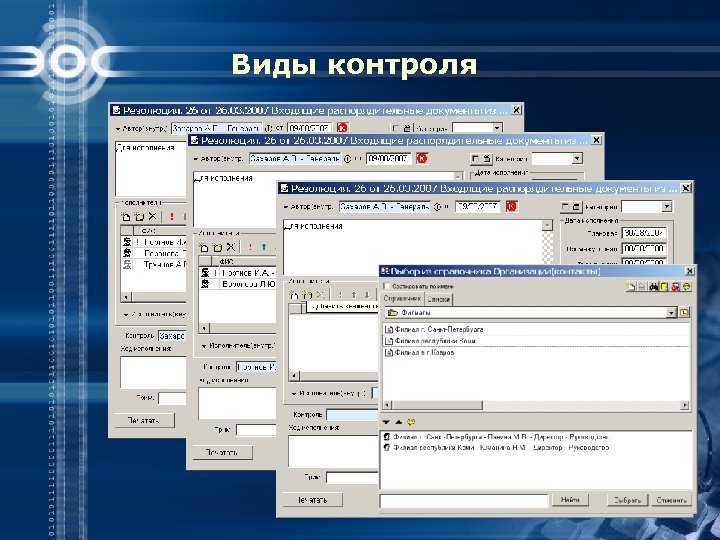The image size is (720, 540).
Task: Click the Найти button in the directory dialog
Action: click(x=570, y=500)
